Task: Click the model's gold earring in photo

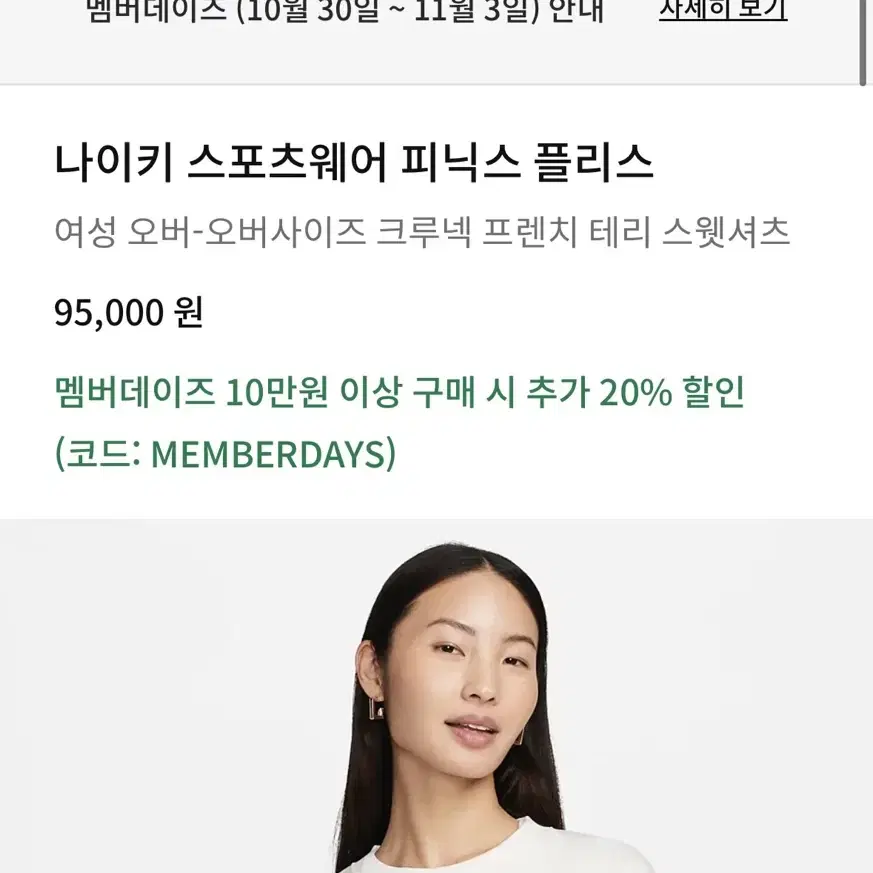Action: [376, 709]
